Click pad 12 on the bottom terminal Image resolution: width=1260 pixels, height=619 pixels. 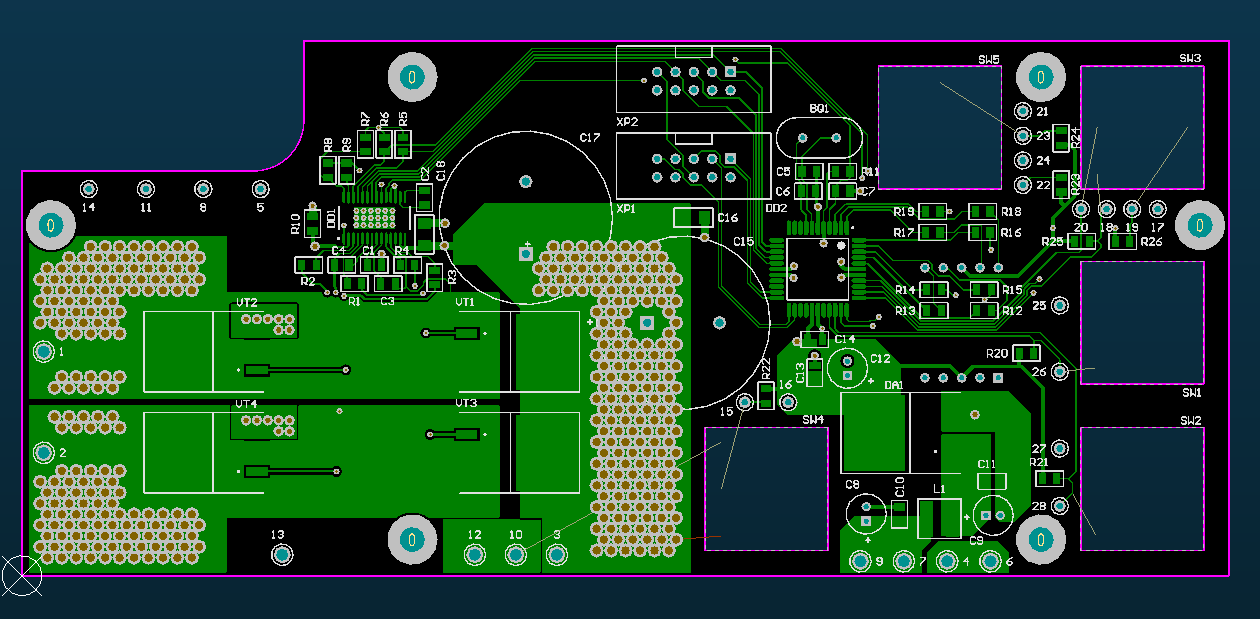tap(474, 555)
